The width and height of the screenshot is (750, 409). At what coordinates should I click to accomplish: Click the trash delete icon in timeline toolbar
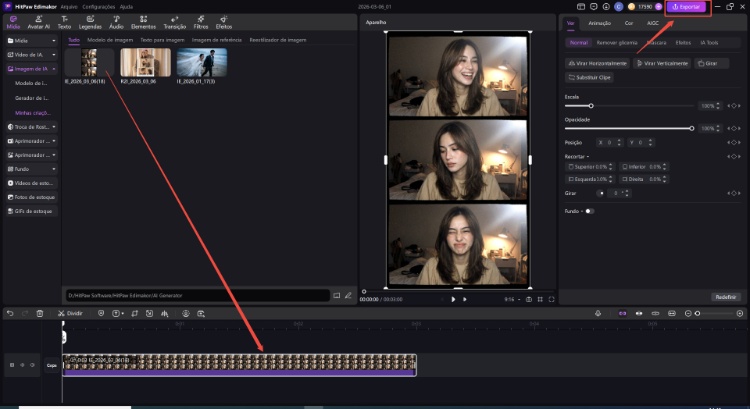(40, 313)
